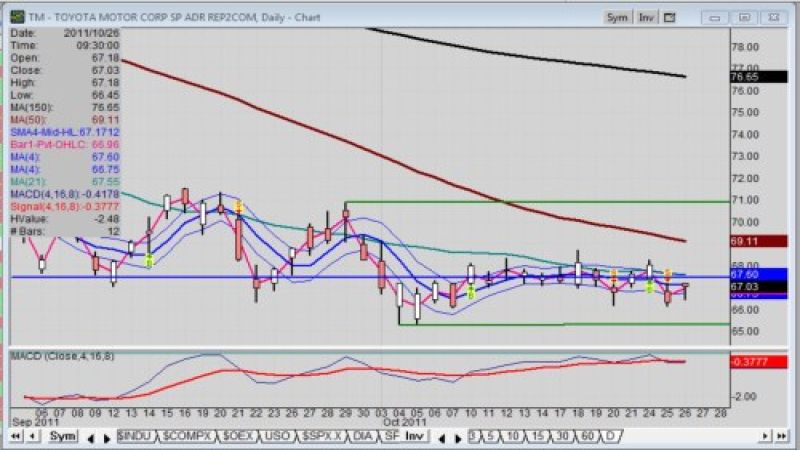Click the single left scroll arrow beside Sym
This screenshot has height=450, width=800.
(x=33, y=436)
